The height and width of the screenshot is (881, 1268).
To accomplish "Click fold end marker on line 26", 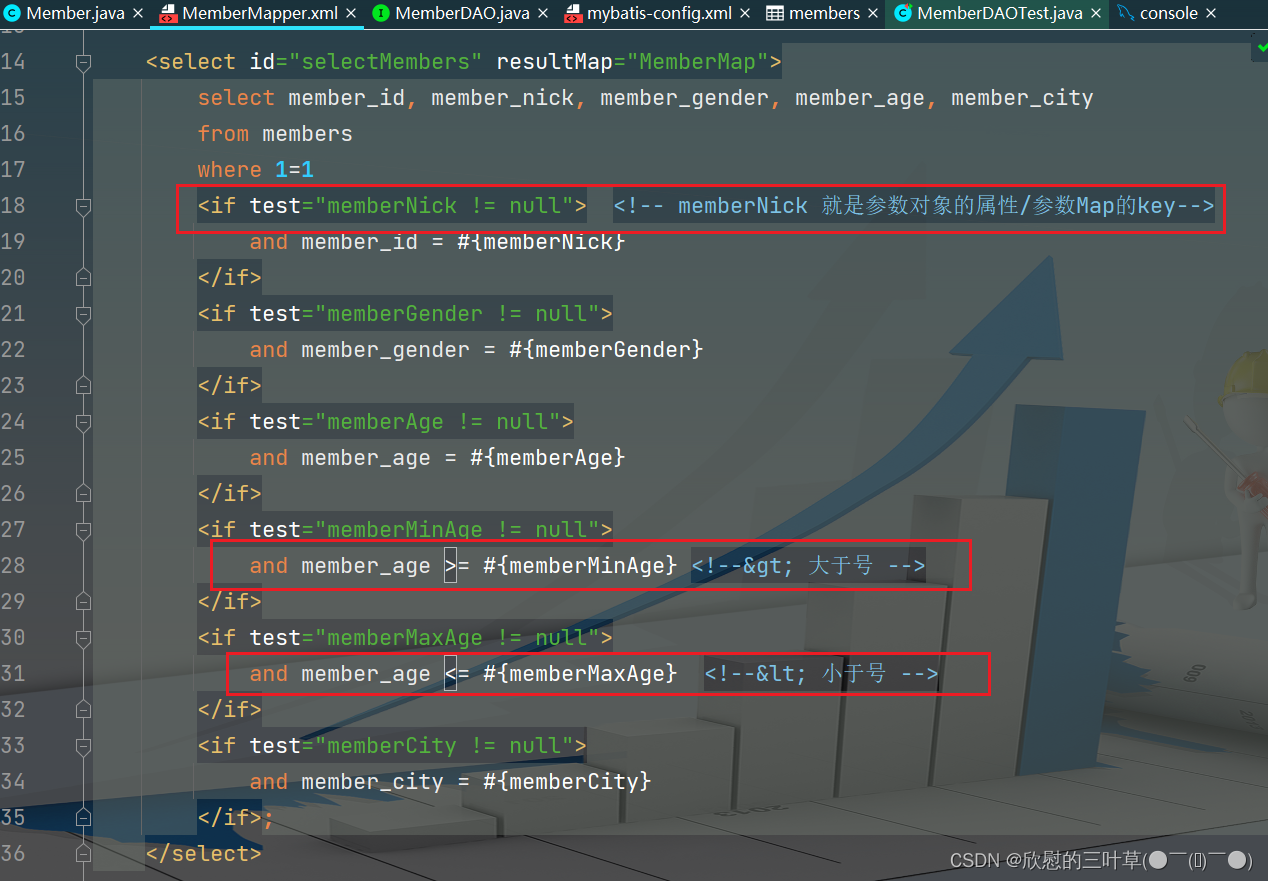I will (x=83, y=494).
